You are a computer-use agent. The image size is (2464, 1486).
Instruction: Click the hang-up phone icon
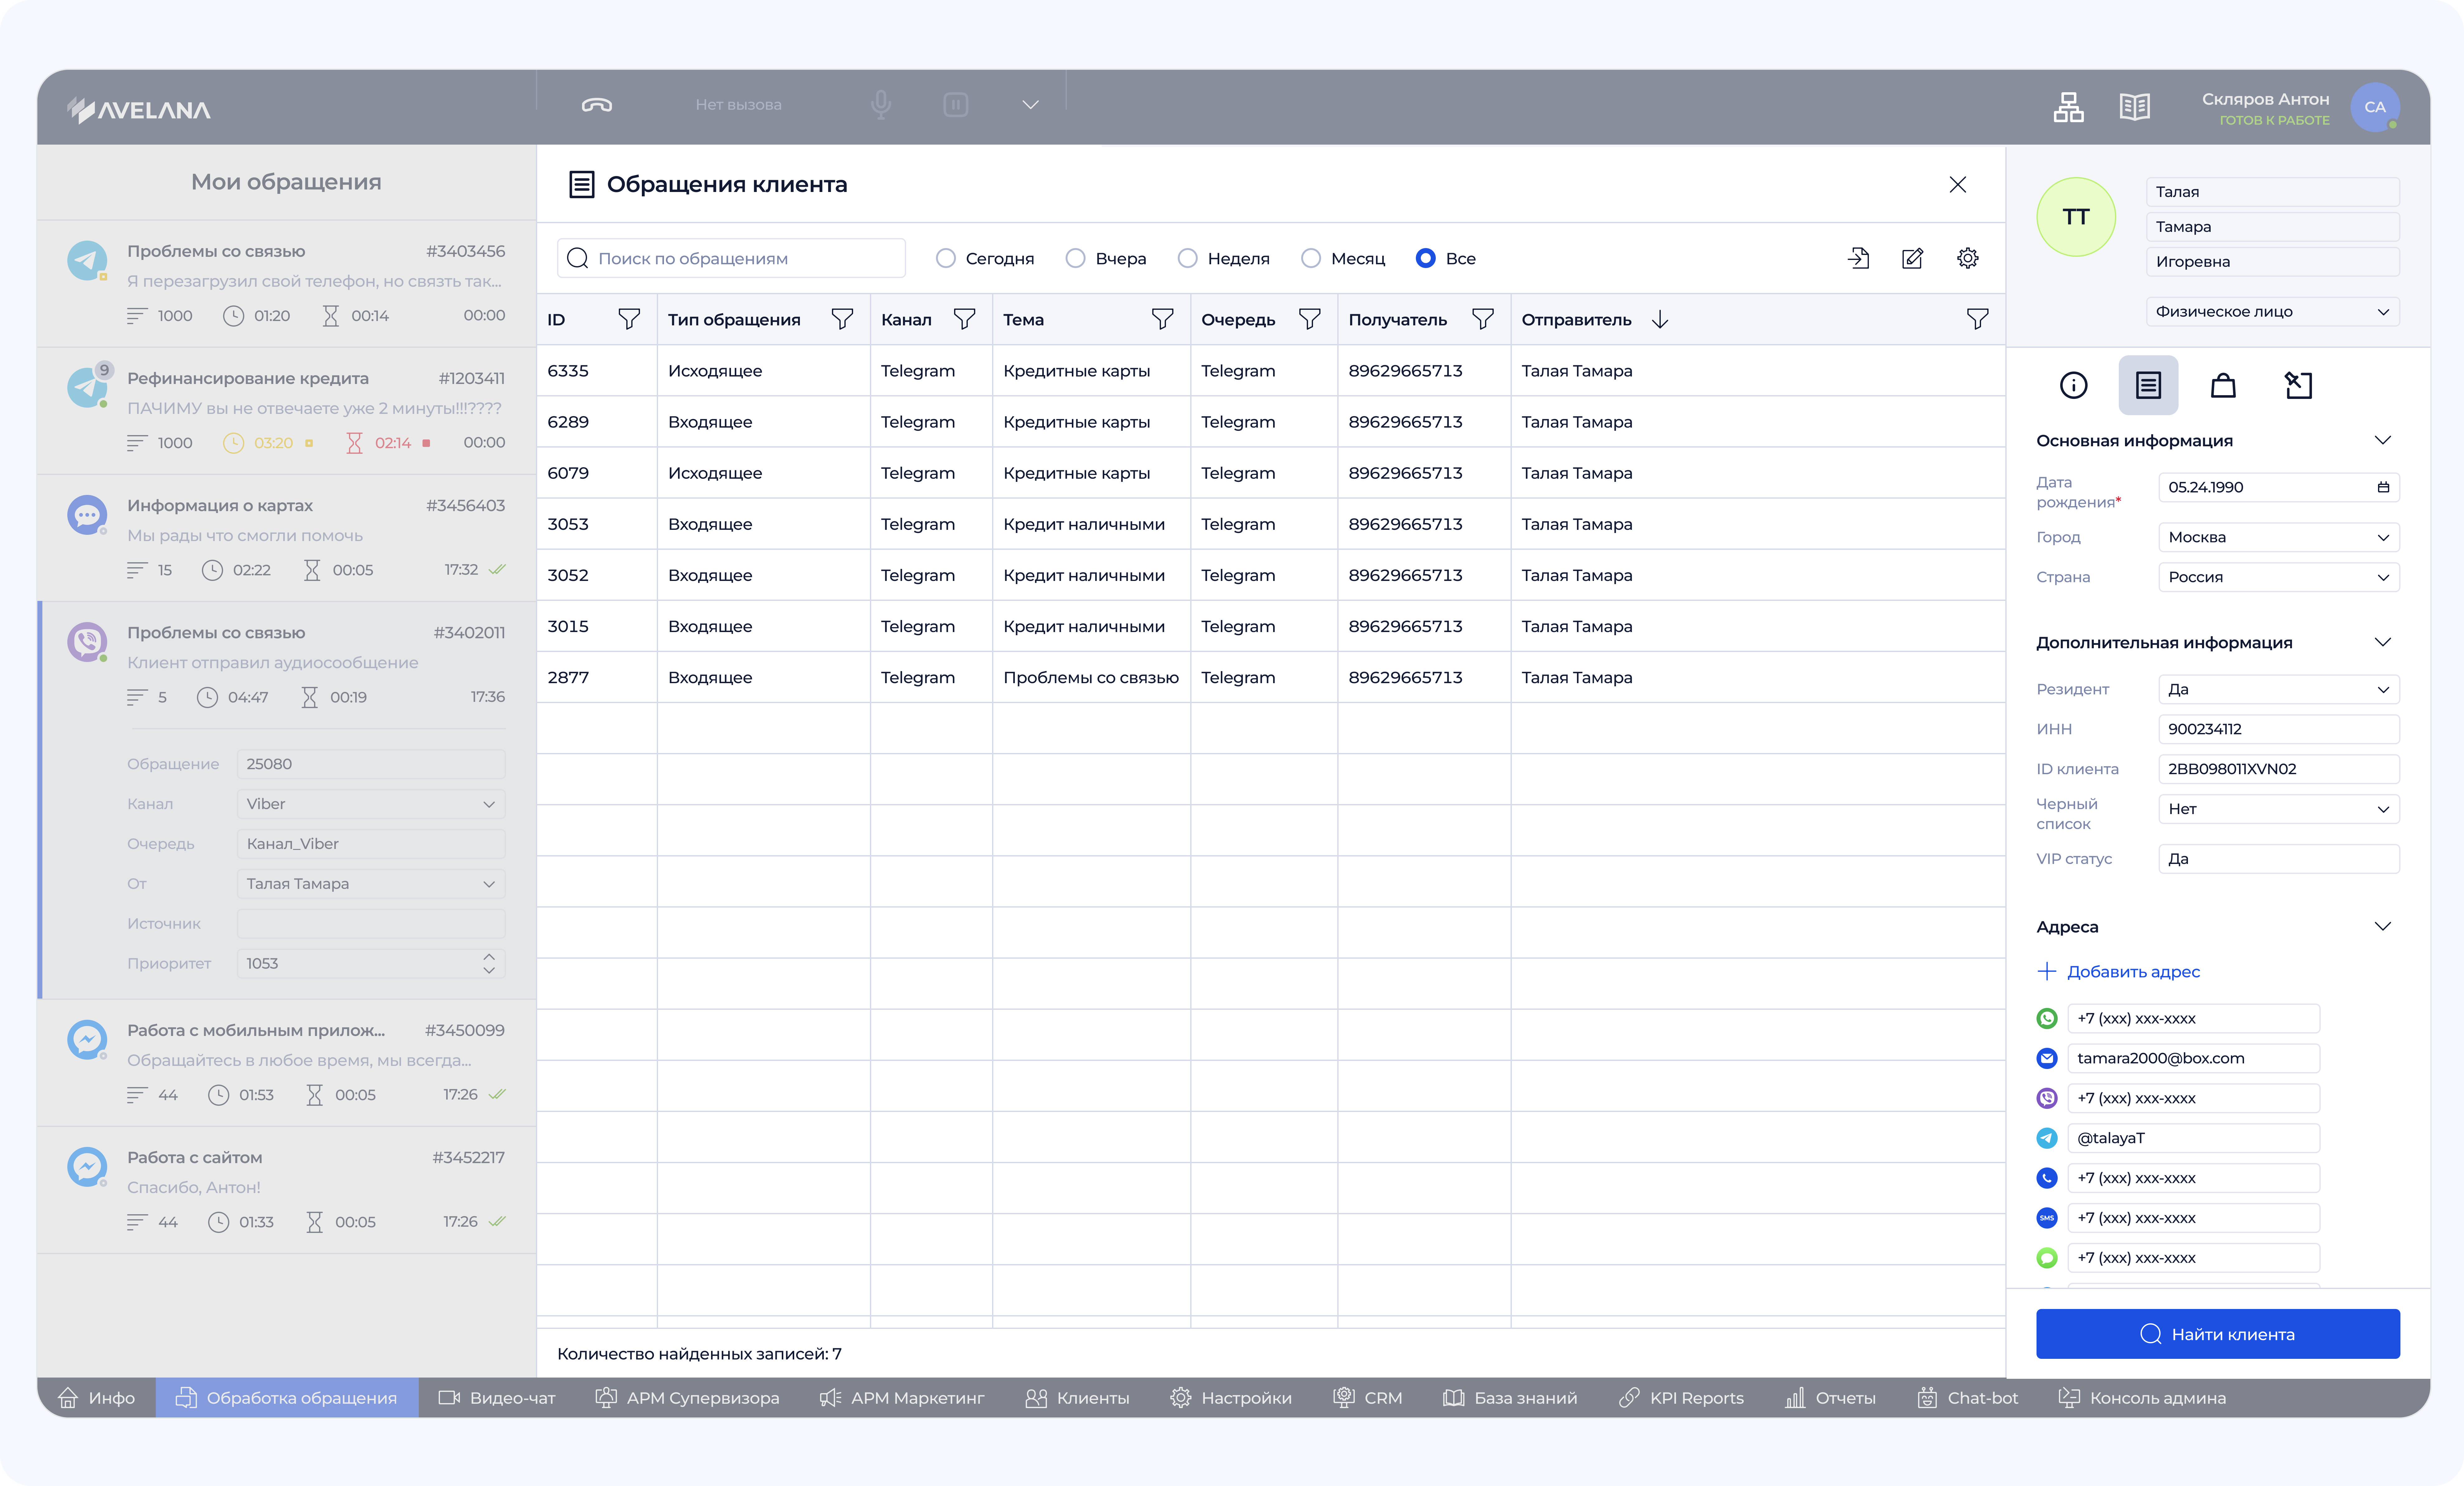(597, 105)
